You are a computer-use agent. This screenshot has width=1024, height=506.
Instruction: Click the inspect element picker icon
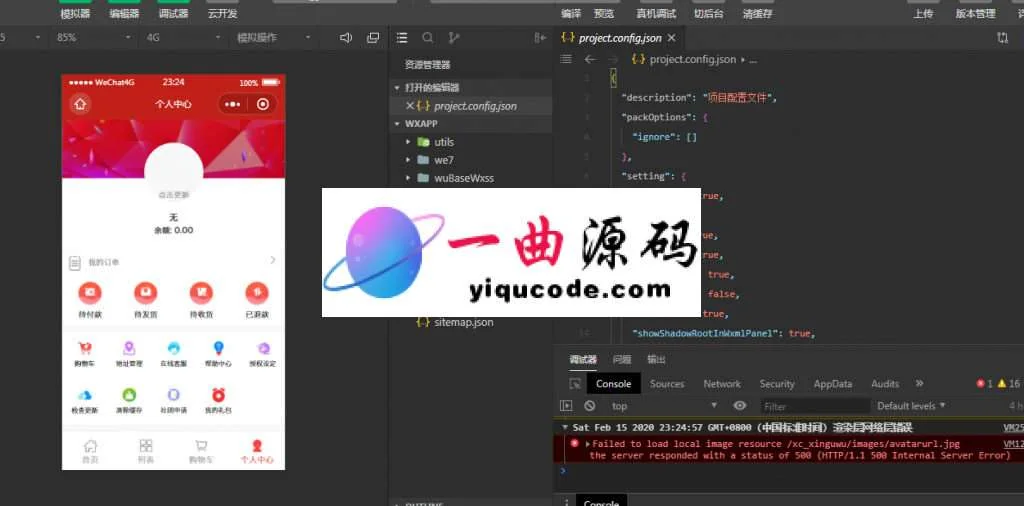pos(575,384)
